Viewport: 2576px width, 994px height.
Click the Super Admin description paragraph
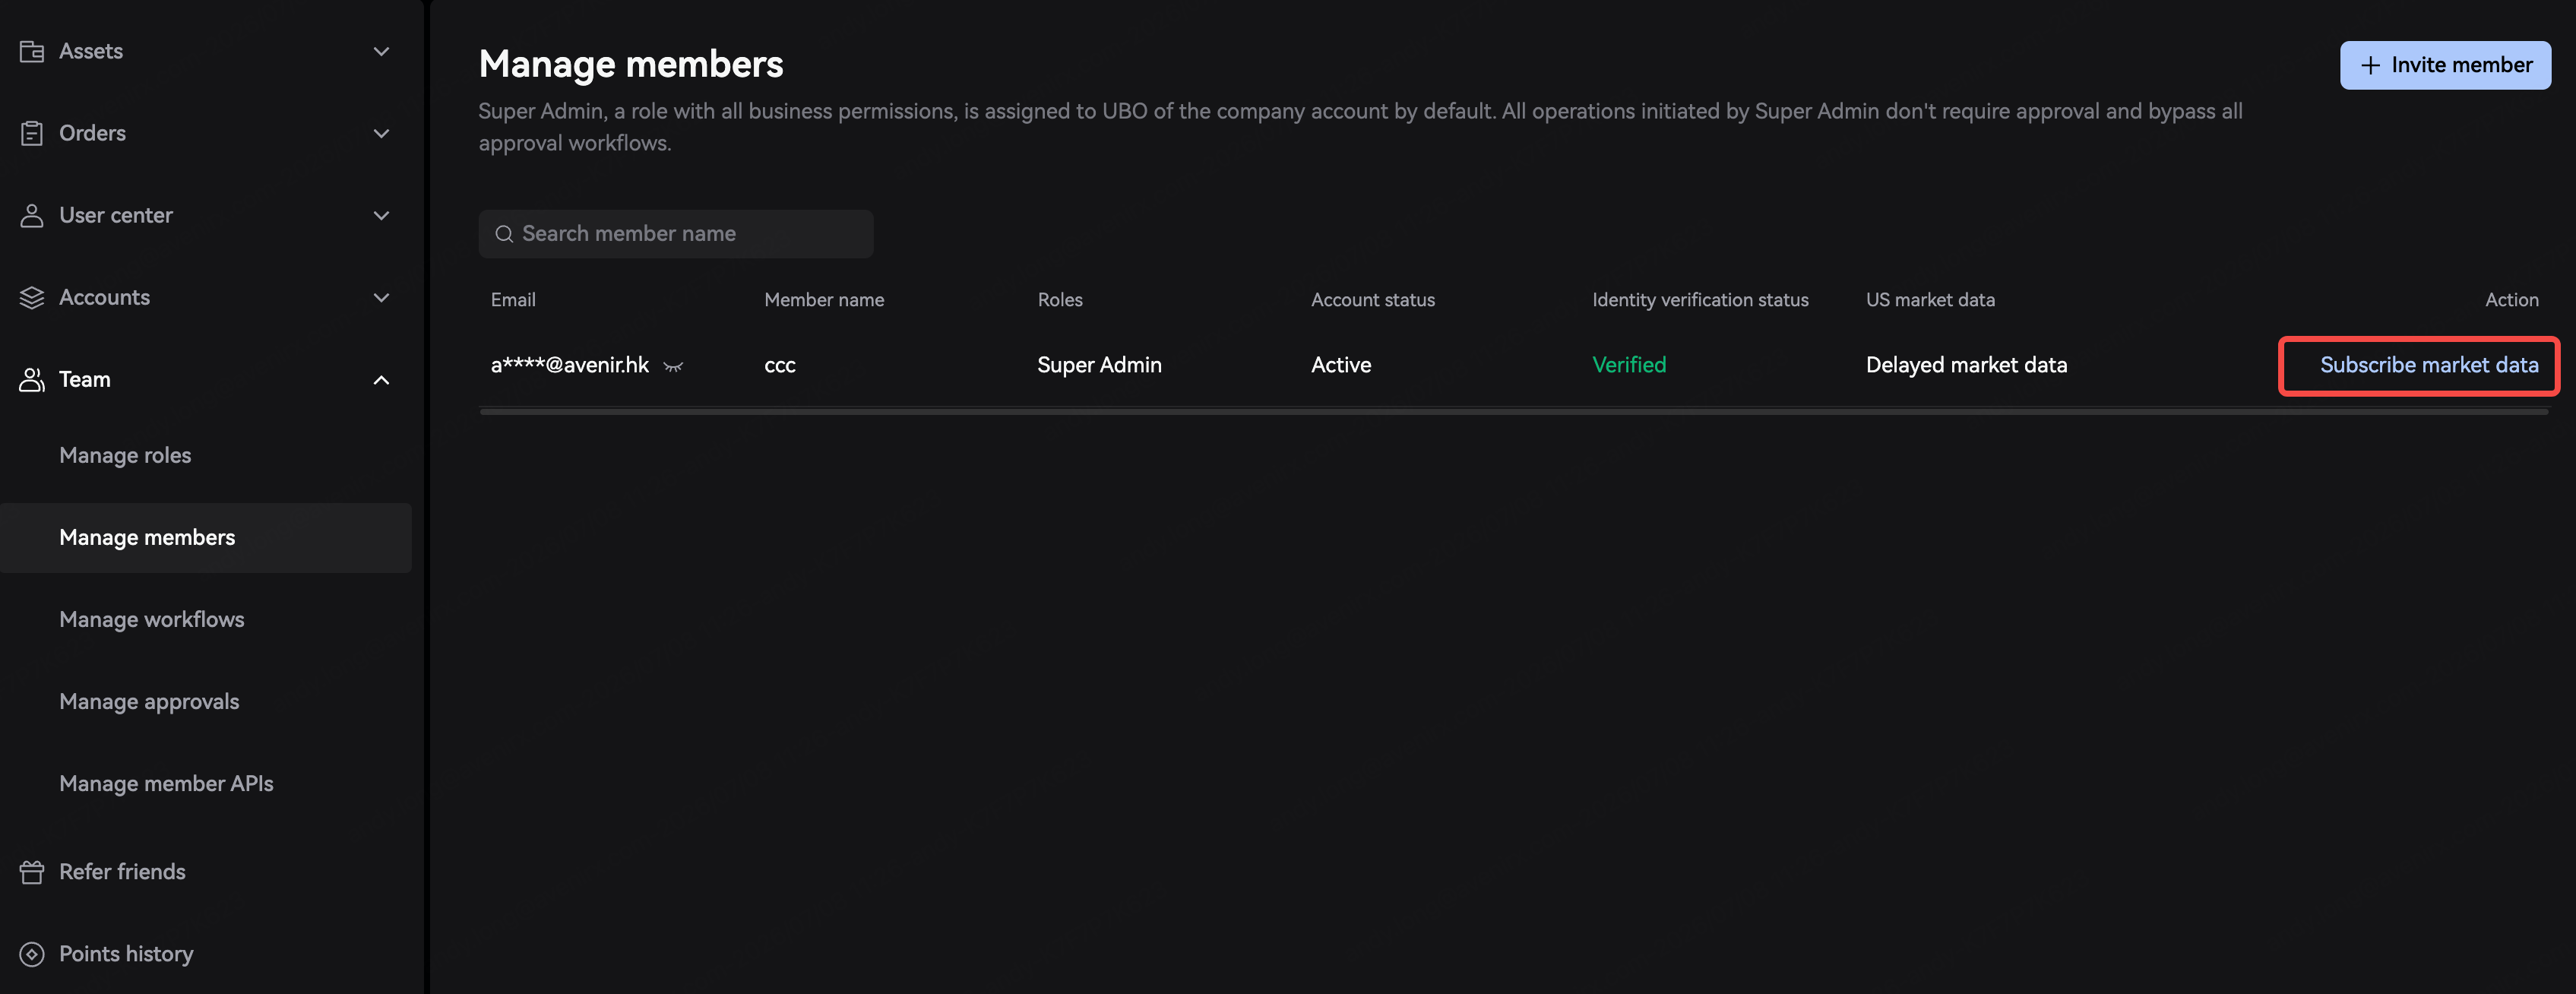(1360, 127)
